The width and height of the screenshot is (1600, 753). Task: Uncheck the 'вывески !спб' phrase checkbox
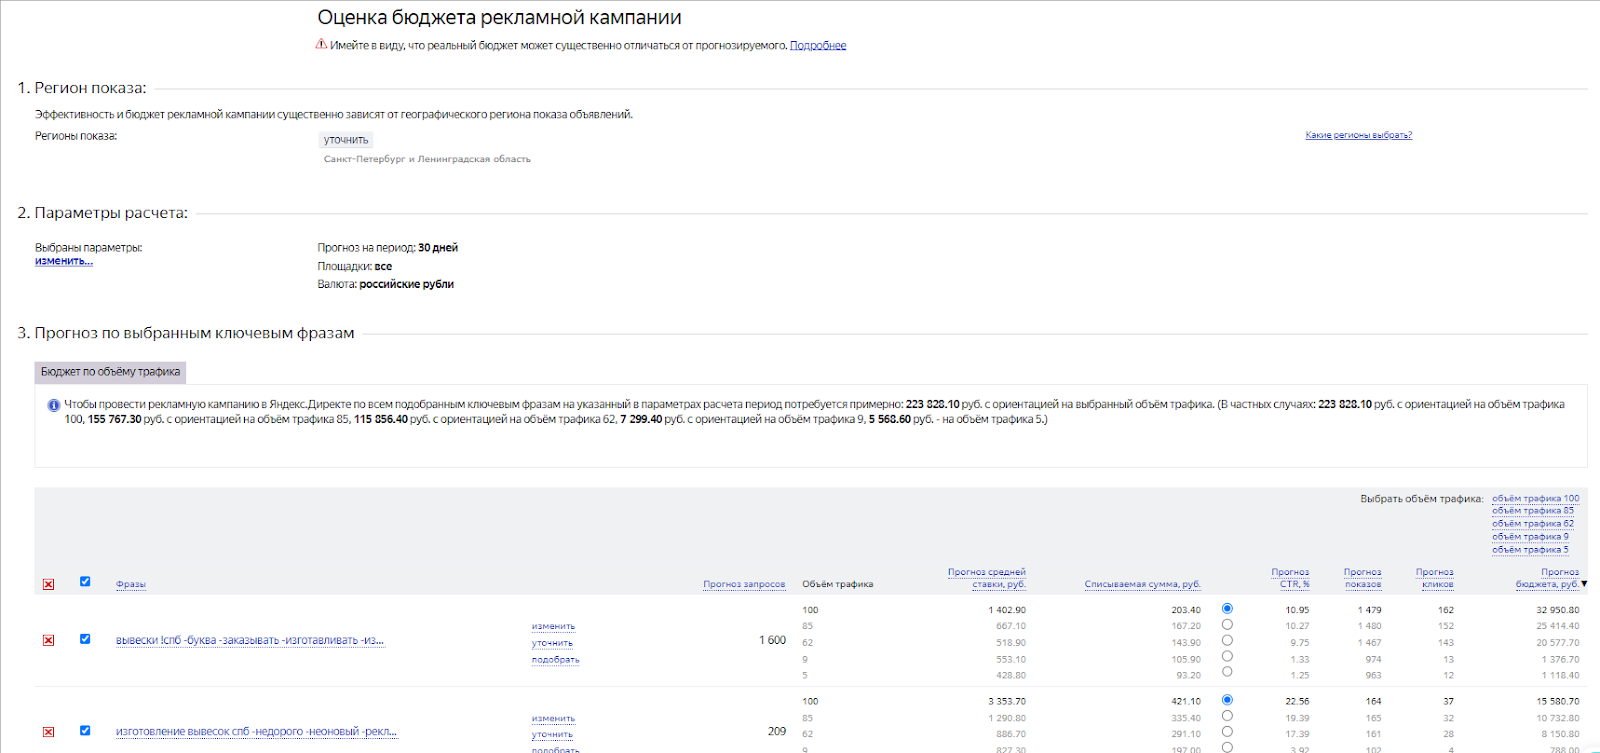click(85, 639)
